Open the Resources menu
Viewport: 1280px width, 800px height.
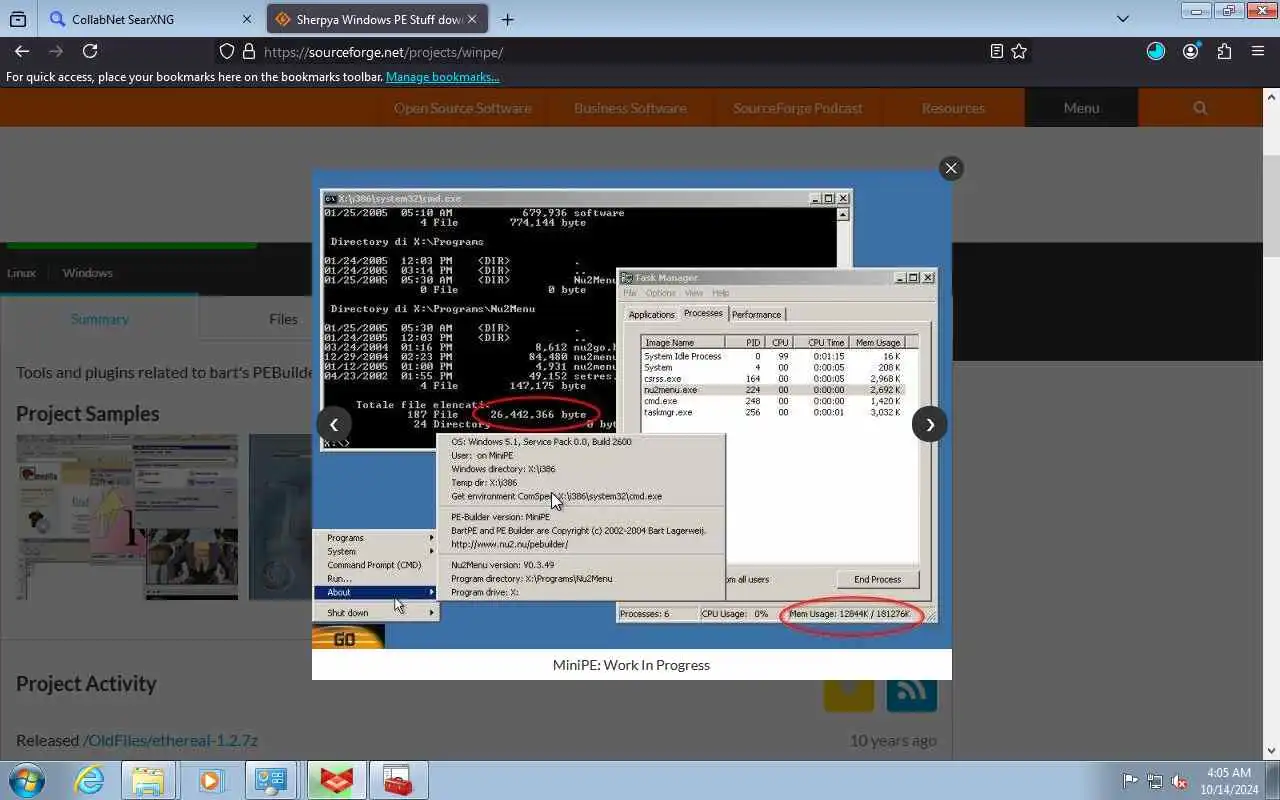pos(953,108)
